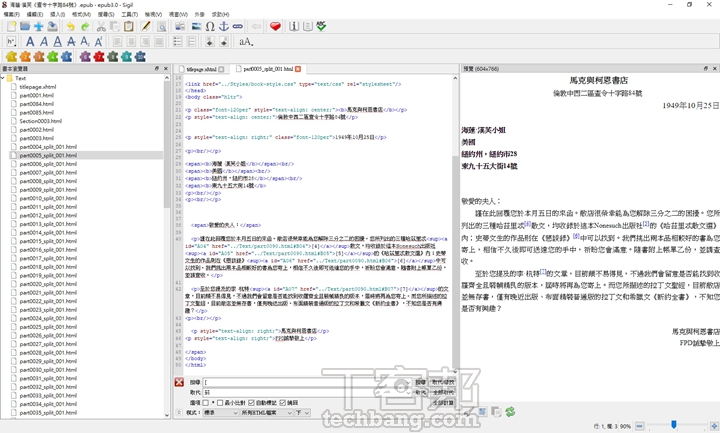Run the red plugin 7 puzzle icon

tap(99, 56)
